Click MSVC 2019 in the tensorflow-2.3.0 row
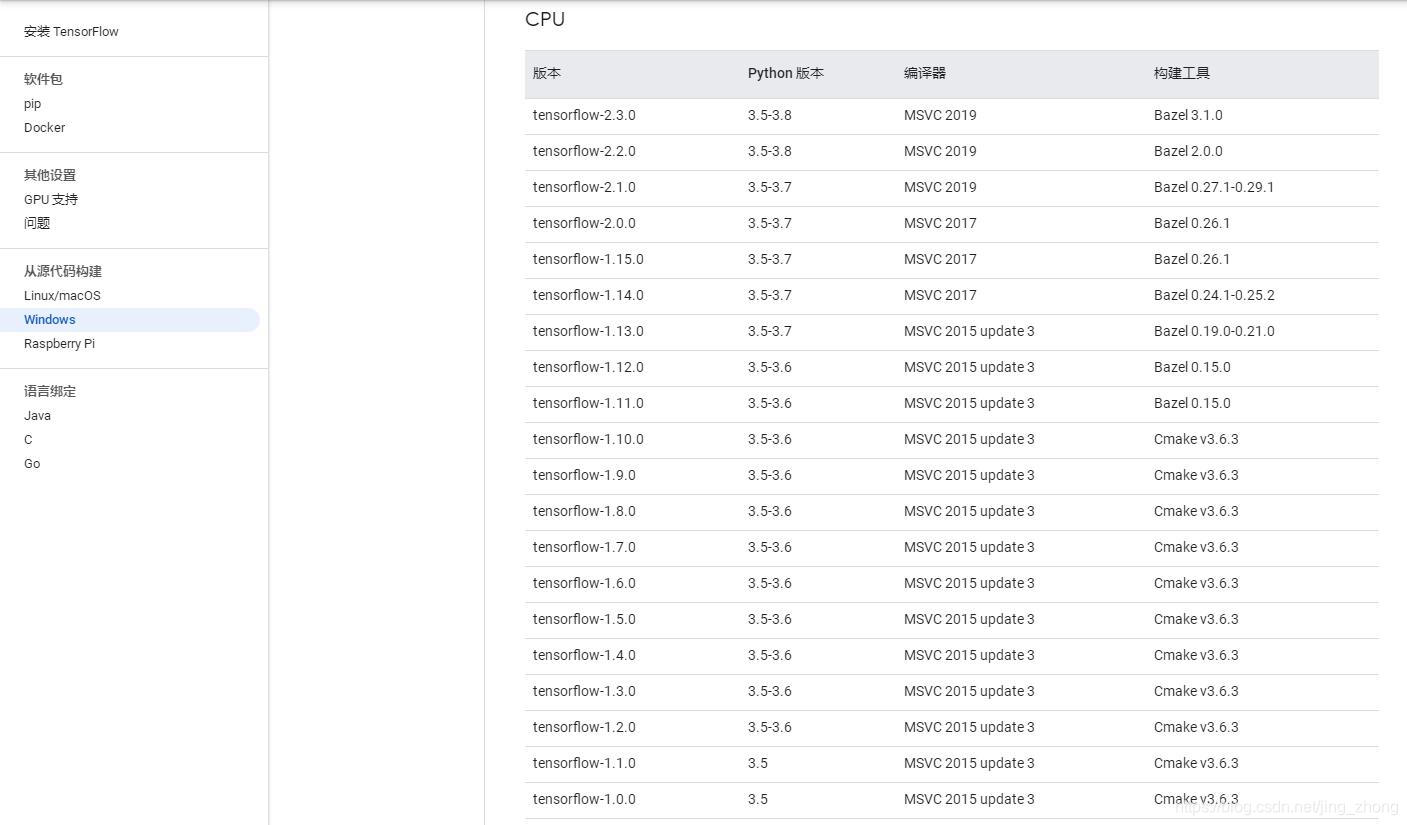This screenshot has height=825, width=1407. pos(940,115)
